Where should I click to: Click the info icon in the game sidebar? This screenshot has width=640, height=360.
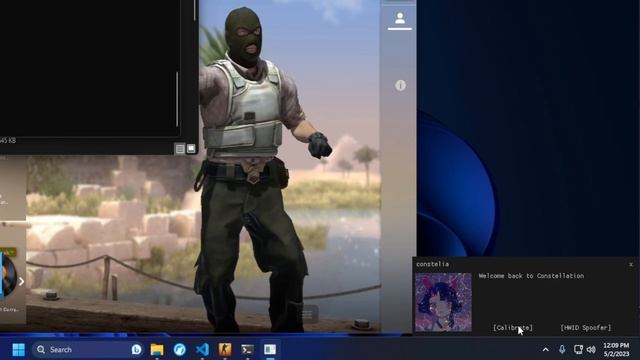point(400,85)
